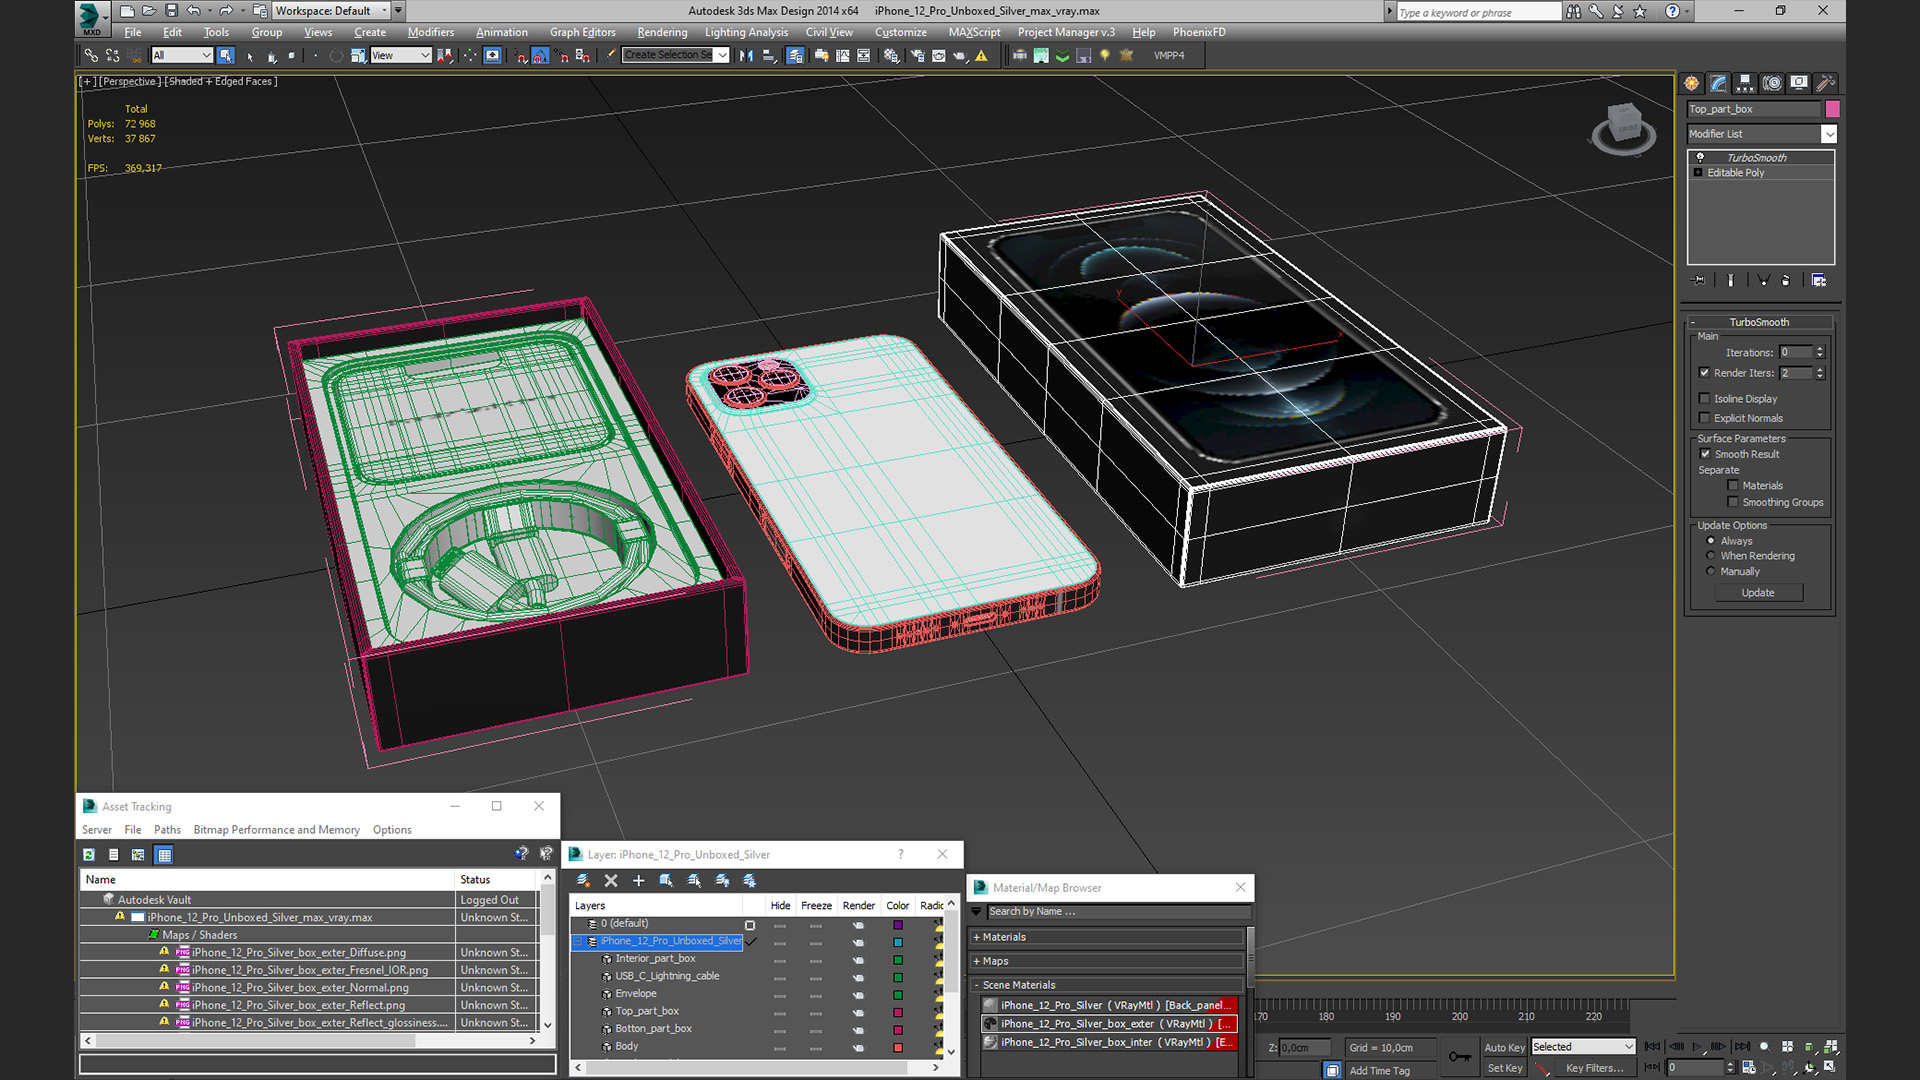Open the selection filter All dropdown
This screenshot has width=1920, height=1080.
[182, 55]
